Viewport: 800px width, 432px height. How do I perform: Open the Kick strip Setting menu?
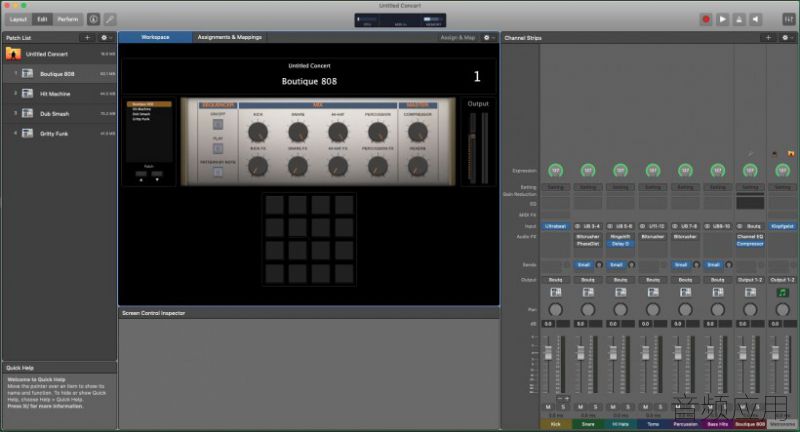pyautogui.click(x=556, y=187)
